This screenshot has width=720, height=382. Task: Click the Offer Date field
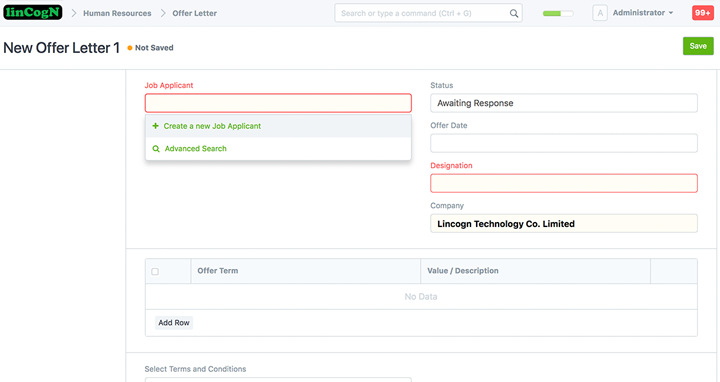pyautogui.click(x=564, y=143)
